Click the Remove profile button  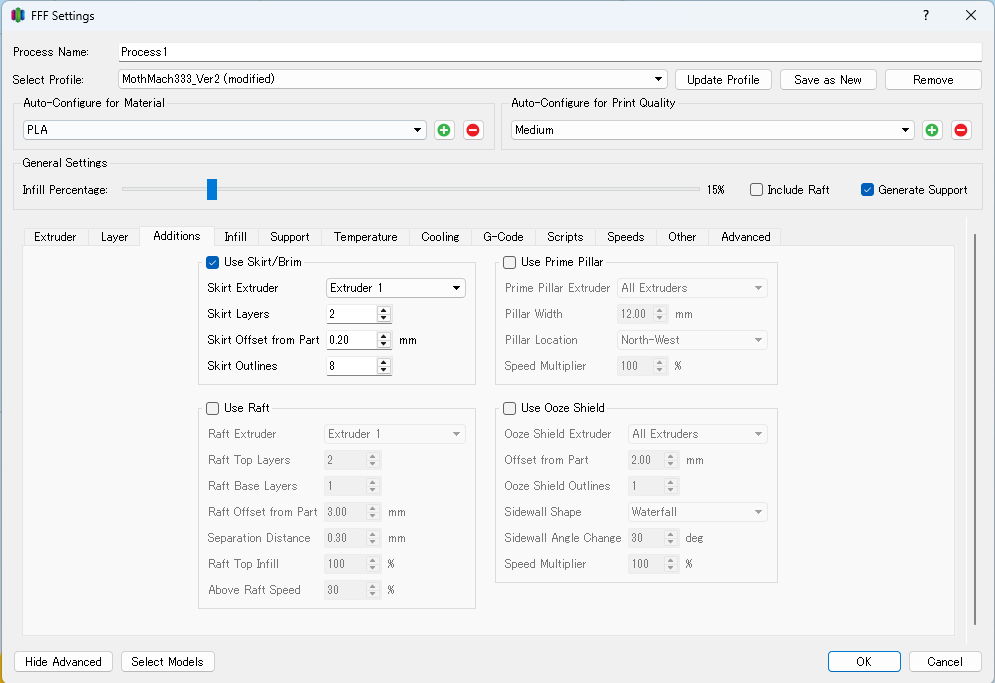click(933, 80)
